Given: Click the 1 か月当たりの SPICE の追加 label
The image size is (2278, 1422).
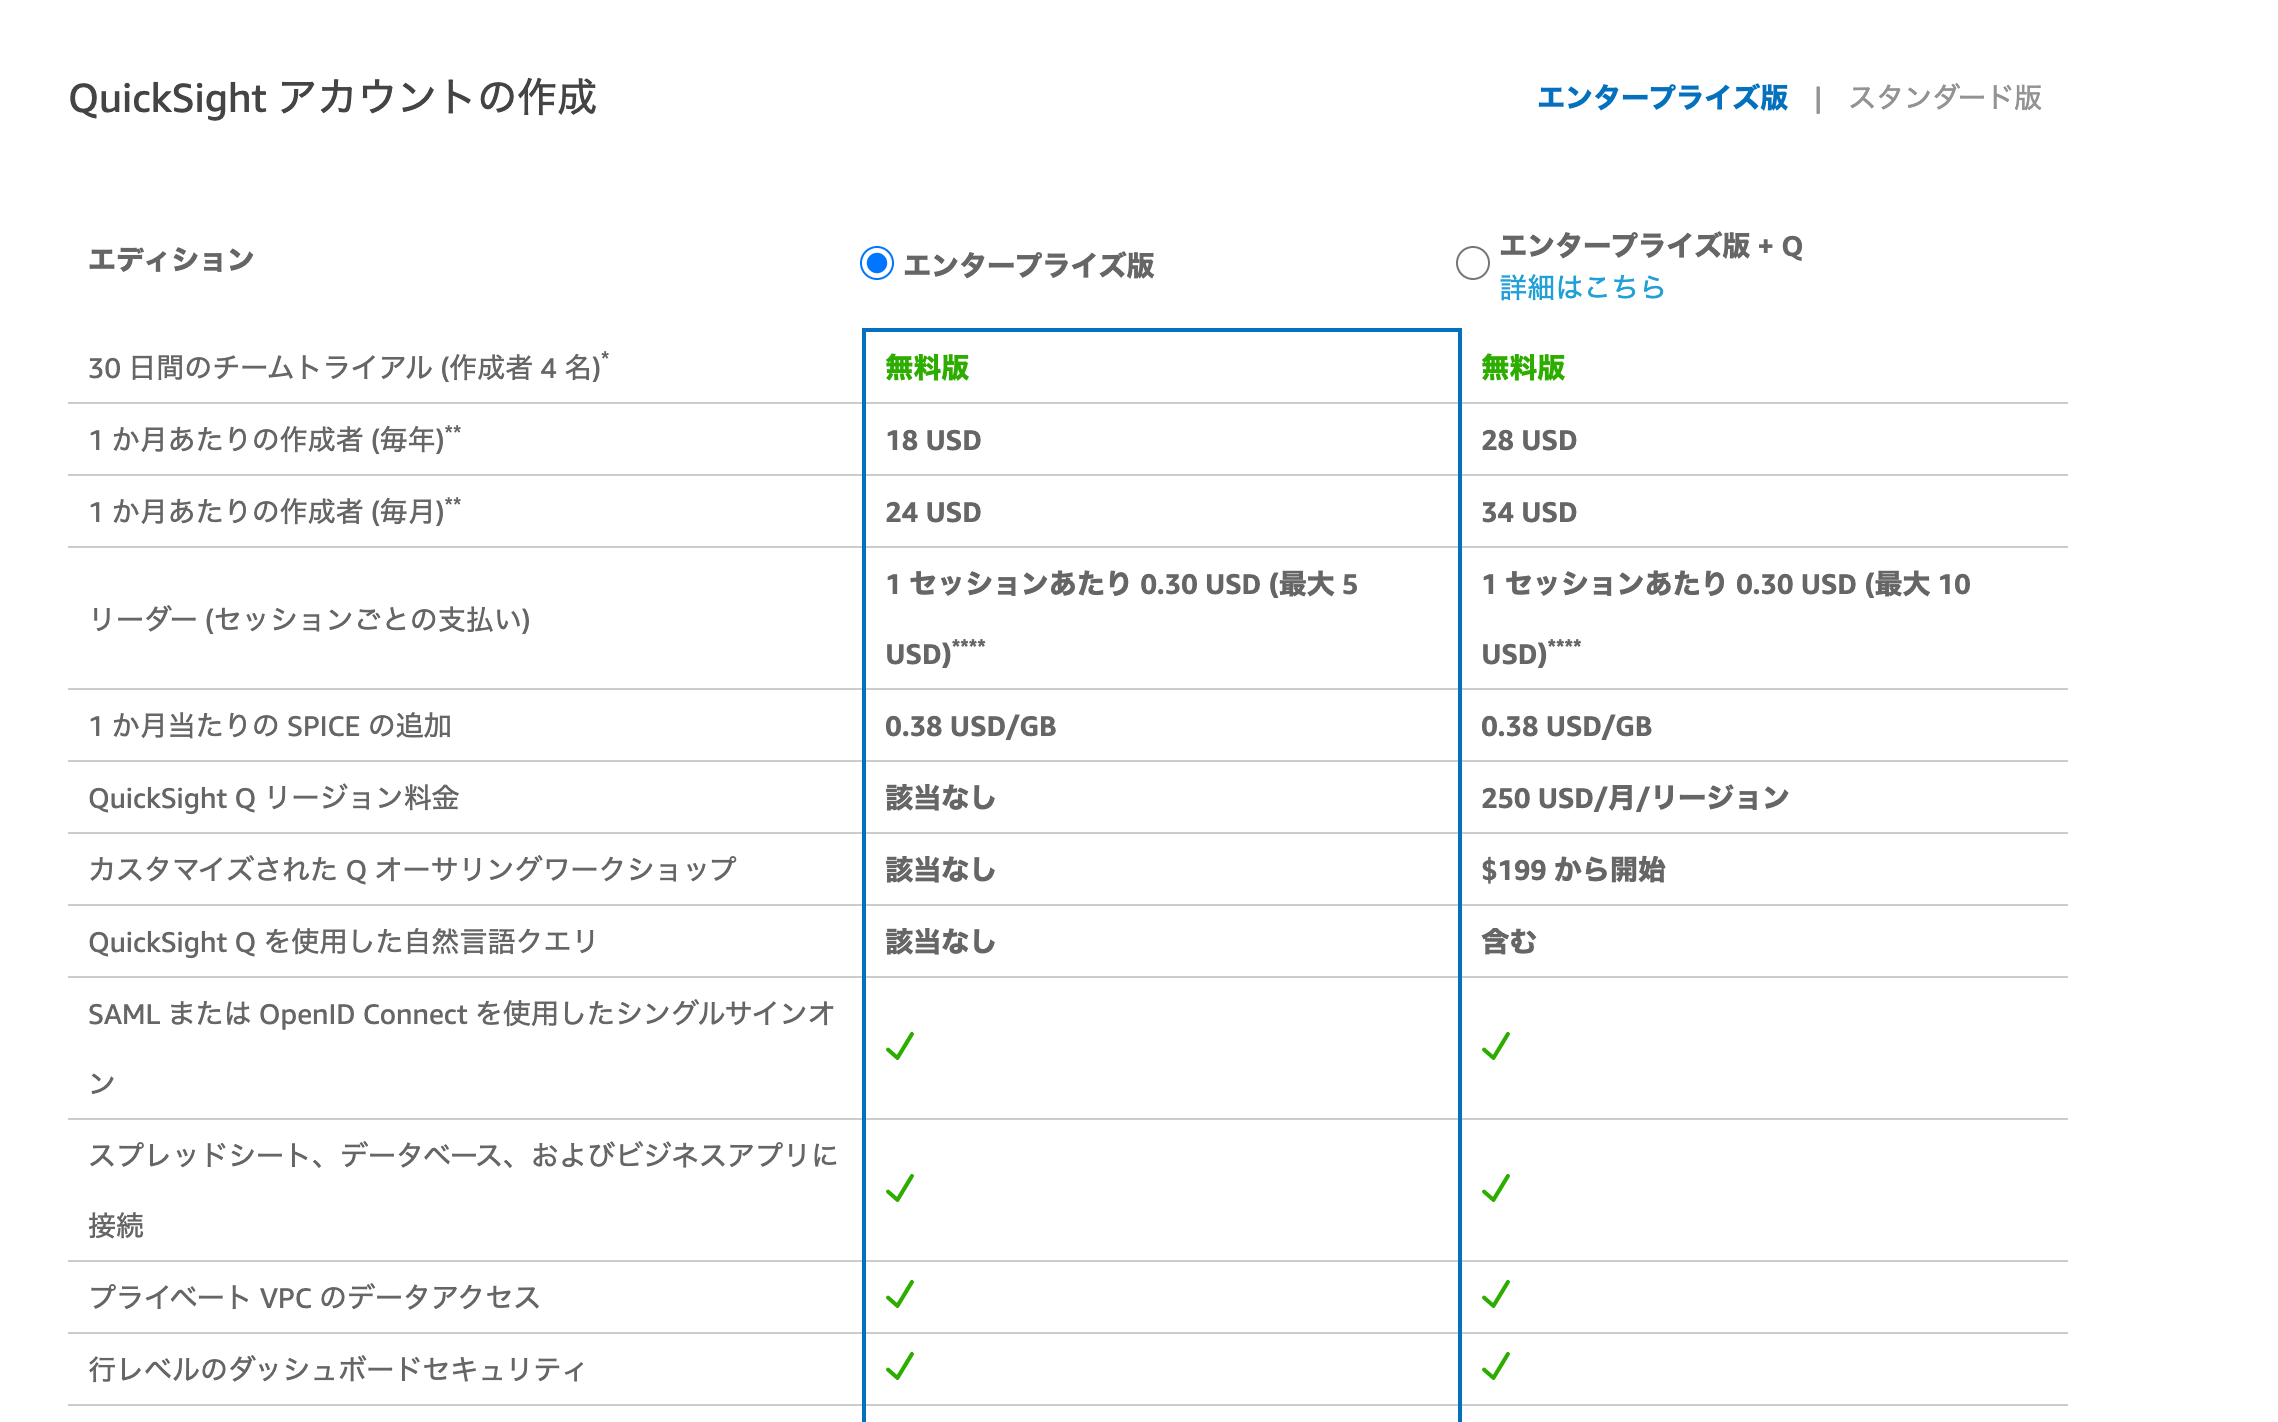Looking at the screenshot, I should 270,726.
